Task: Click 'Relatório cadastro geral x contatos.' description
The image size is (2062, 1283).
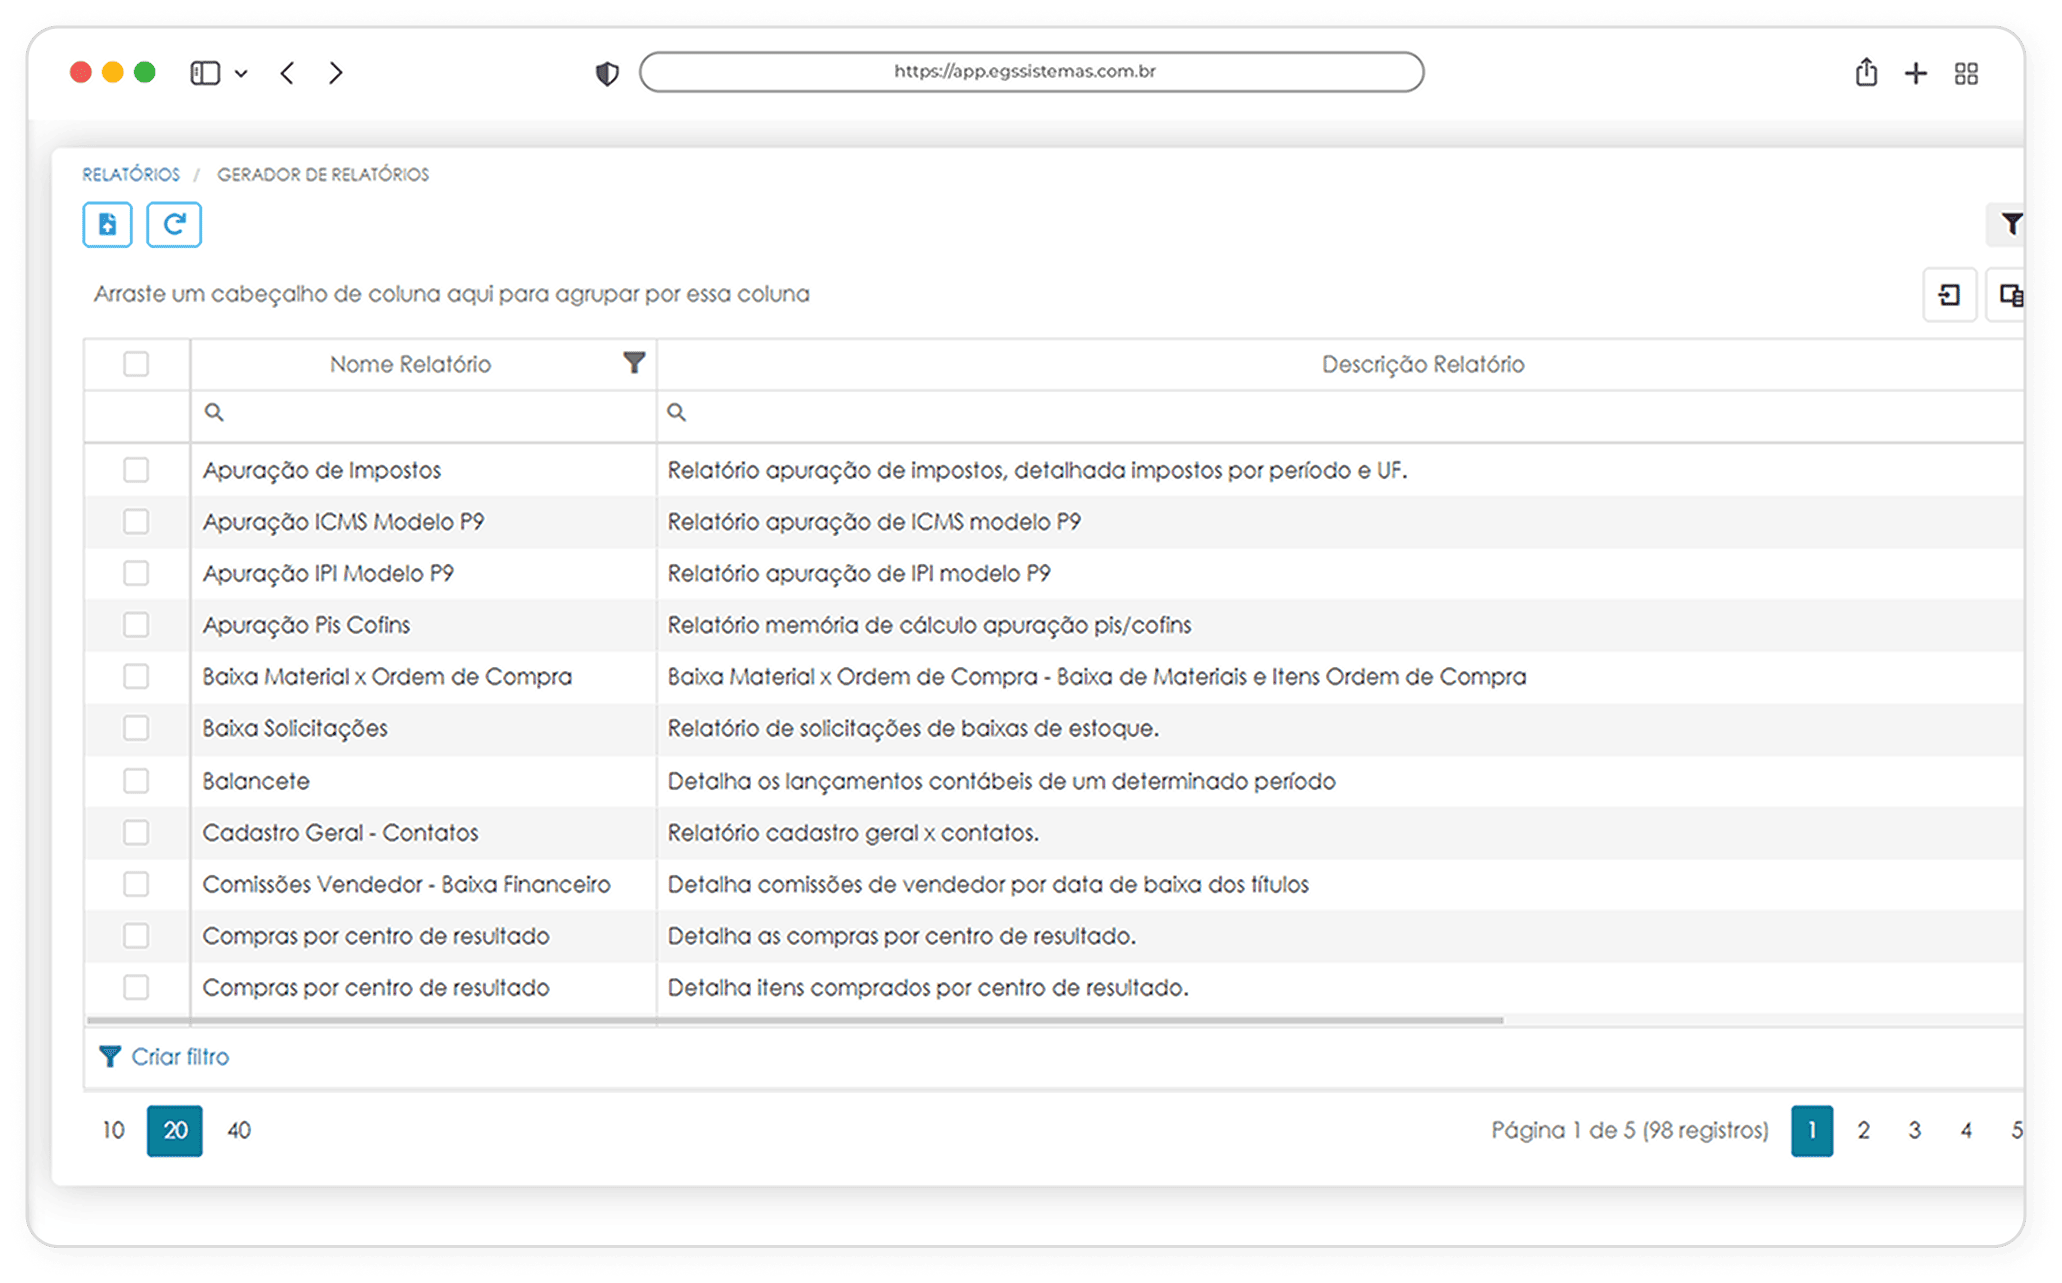Action: 853,832
